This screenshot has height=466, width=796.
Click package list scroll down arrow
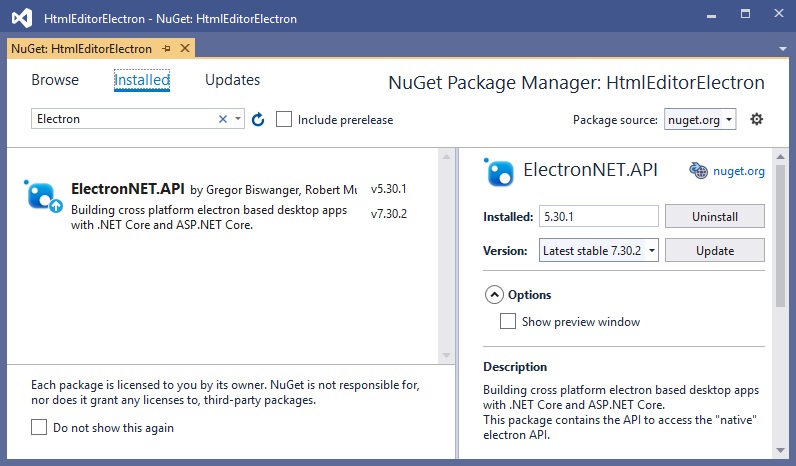tap(446, 355)
